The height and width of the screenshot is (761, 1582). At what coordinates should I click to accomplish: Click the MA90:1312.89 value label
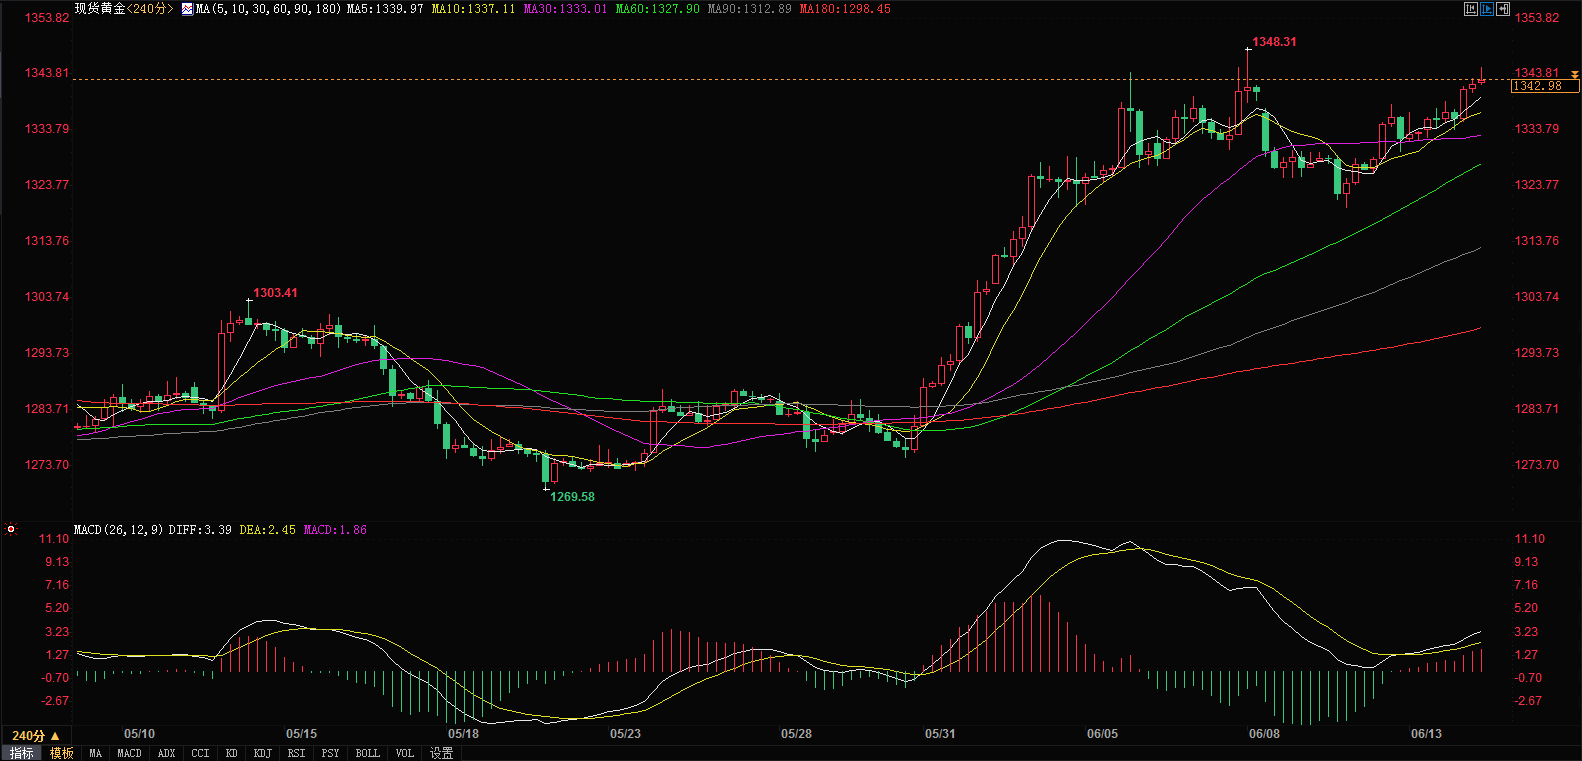tap(750, 9)
